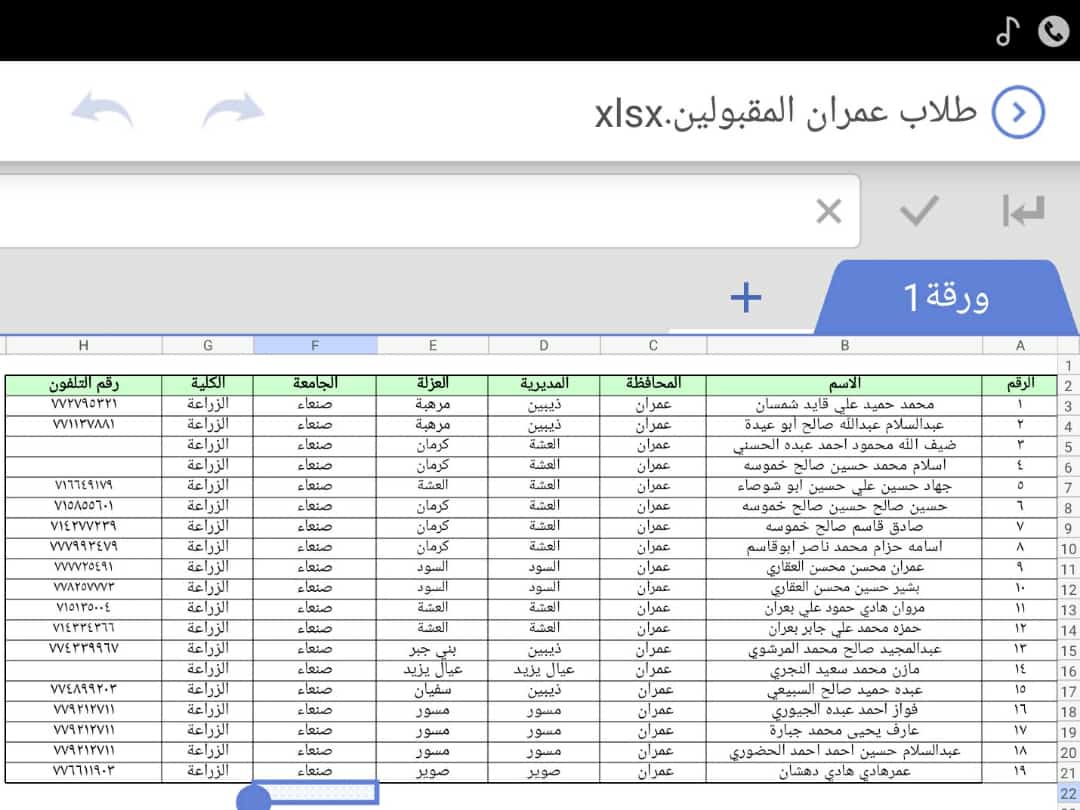
Task: Select the عيال يزيد cell in column D
Action: click(x=543, y=669)
